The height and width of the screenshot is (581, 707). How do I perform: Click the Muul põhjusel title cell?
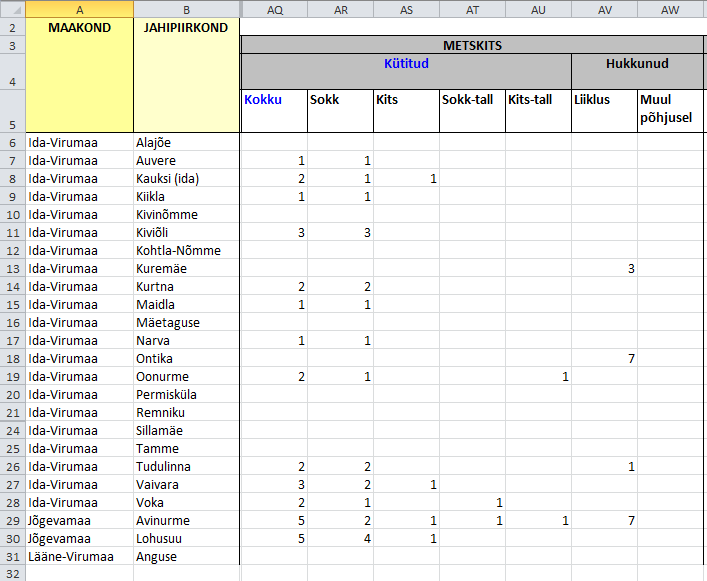point(671,110)
